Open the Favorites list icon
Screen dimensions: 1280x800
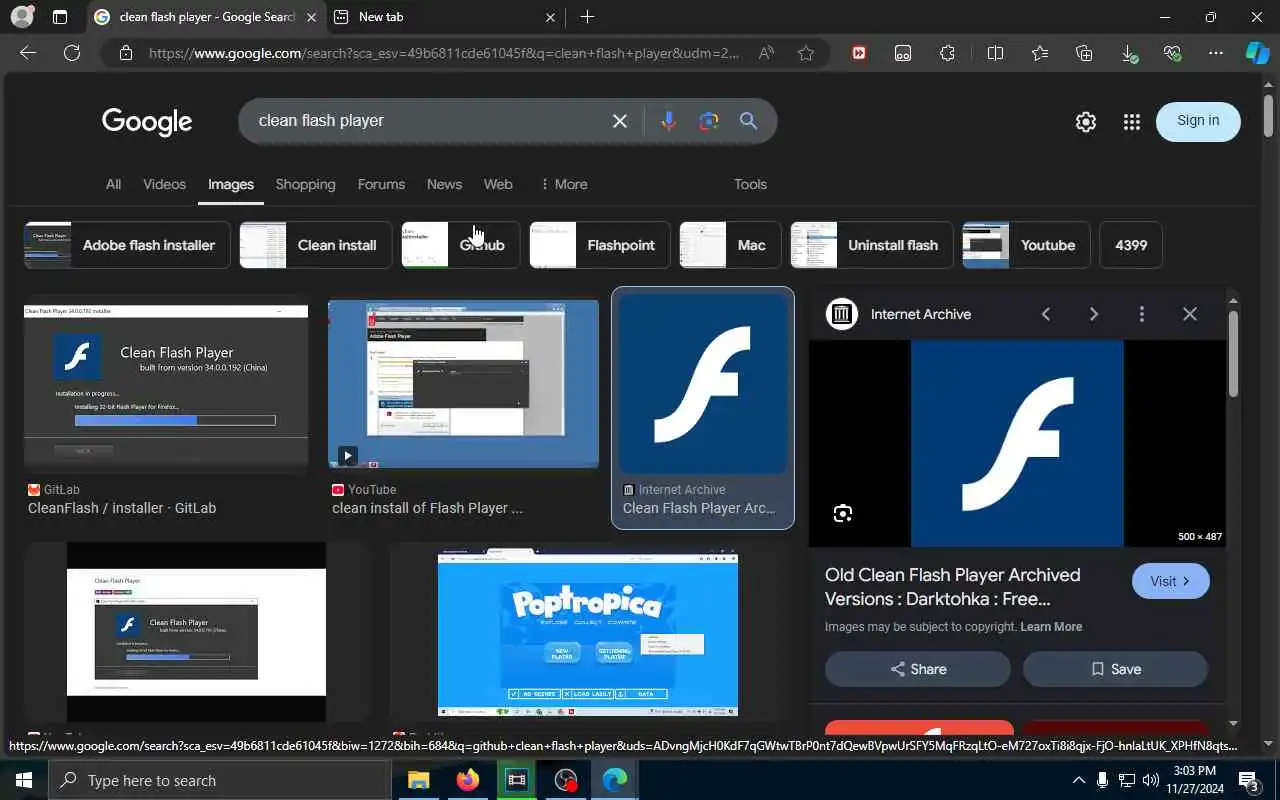point(1040,53)
